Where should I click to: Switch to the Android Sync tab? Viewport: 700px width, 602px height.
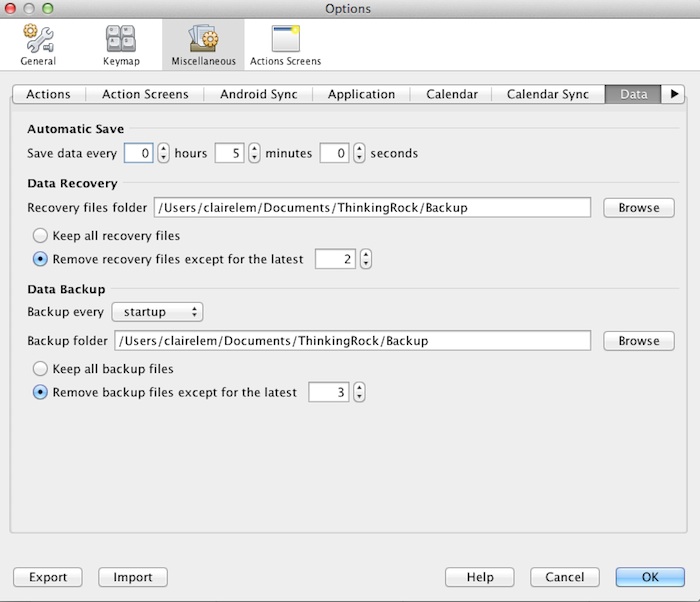[x=258, y=94]
